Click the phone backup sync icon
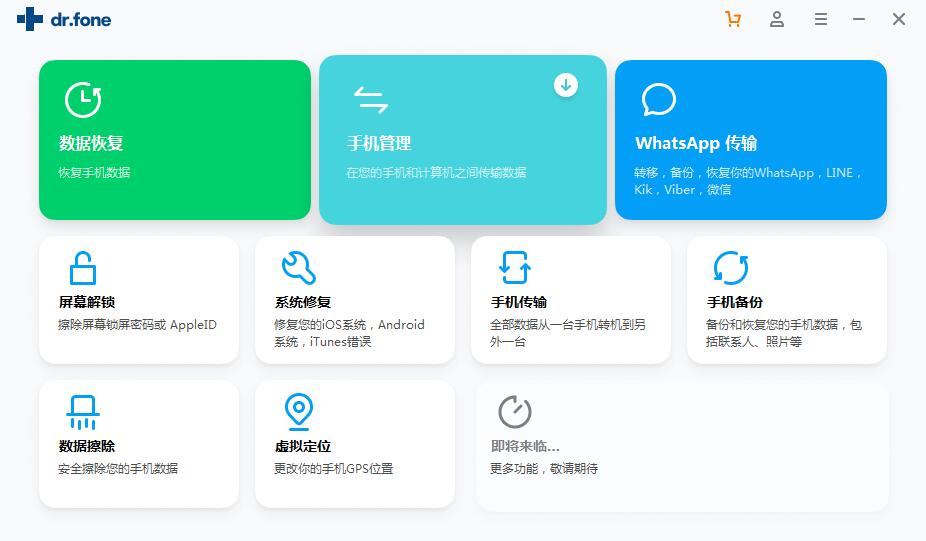 coord(731,268)
